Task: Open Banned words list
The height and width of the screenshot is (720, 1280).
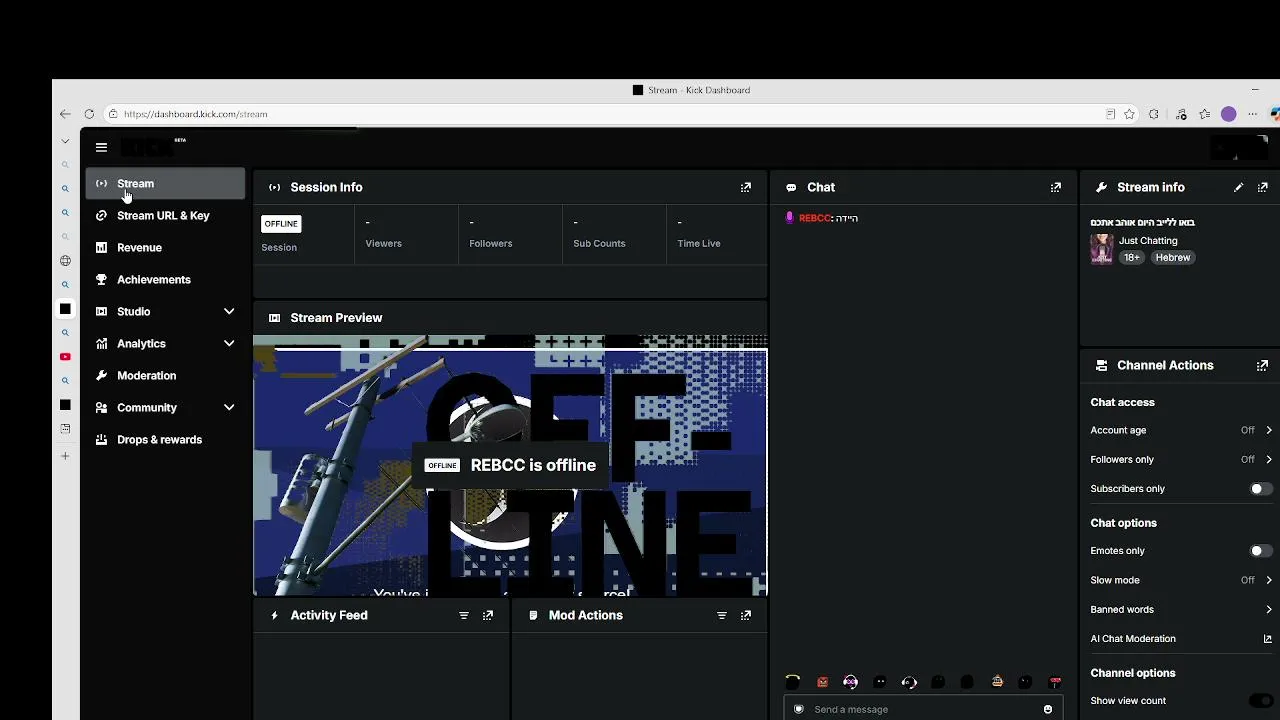Action: click(x=1181, y=610)
